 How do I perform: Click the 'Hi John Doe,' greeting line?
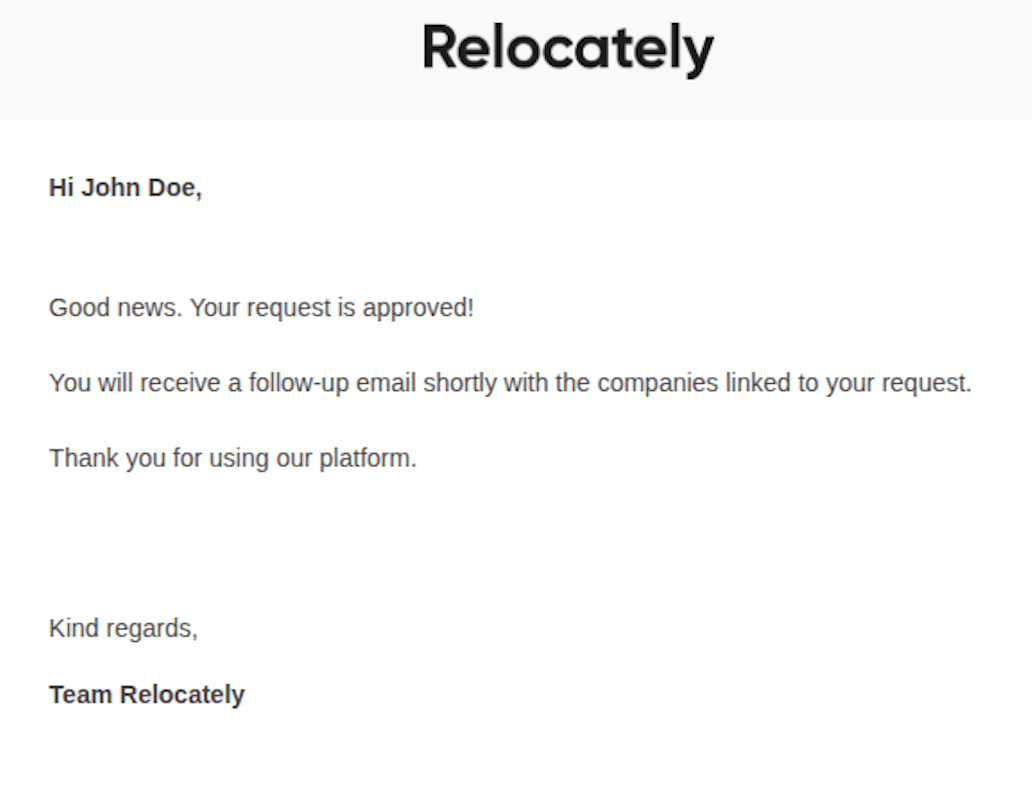125,188
